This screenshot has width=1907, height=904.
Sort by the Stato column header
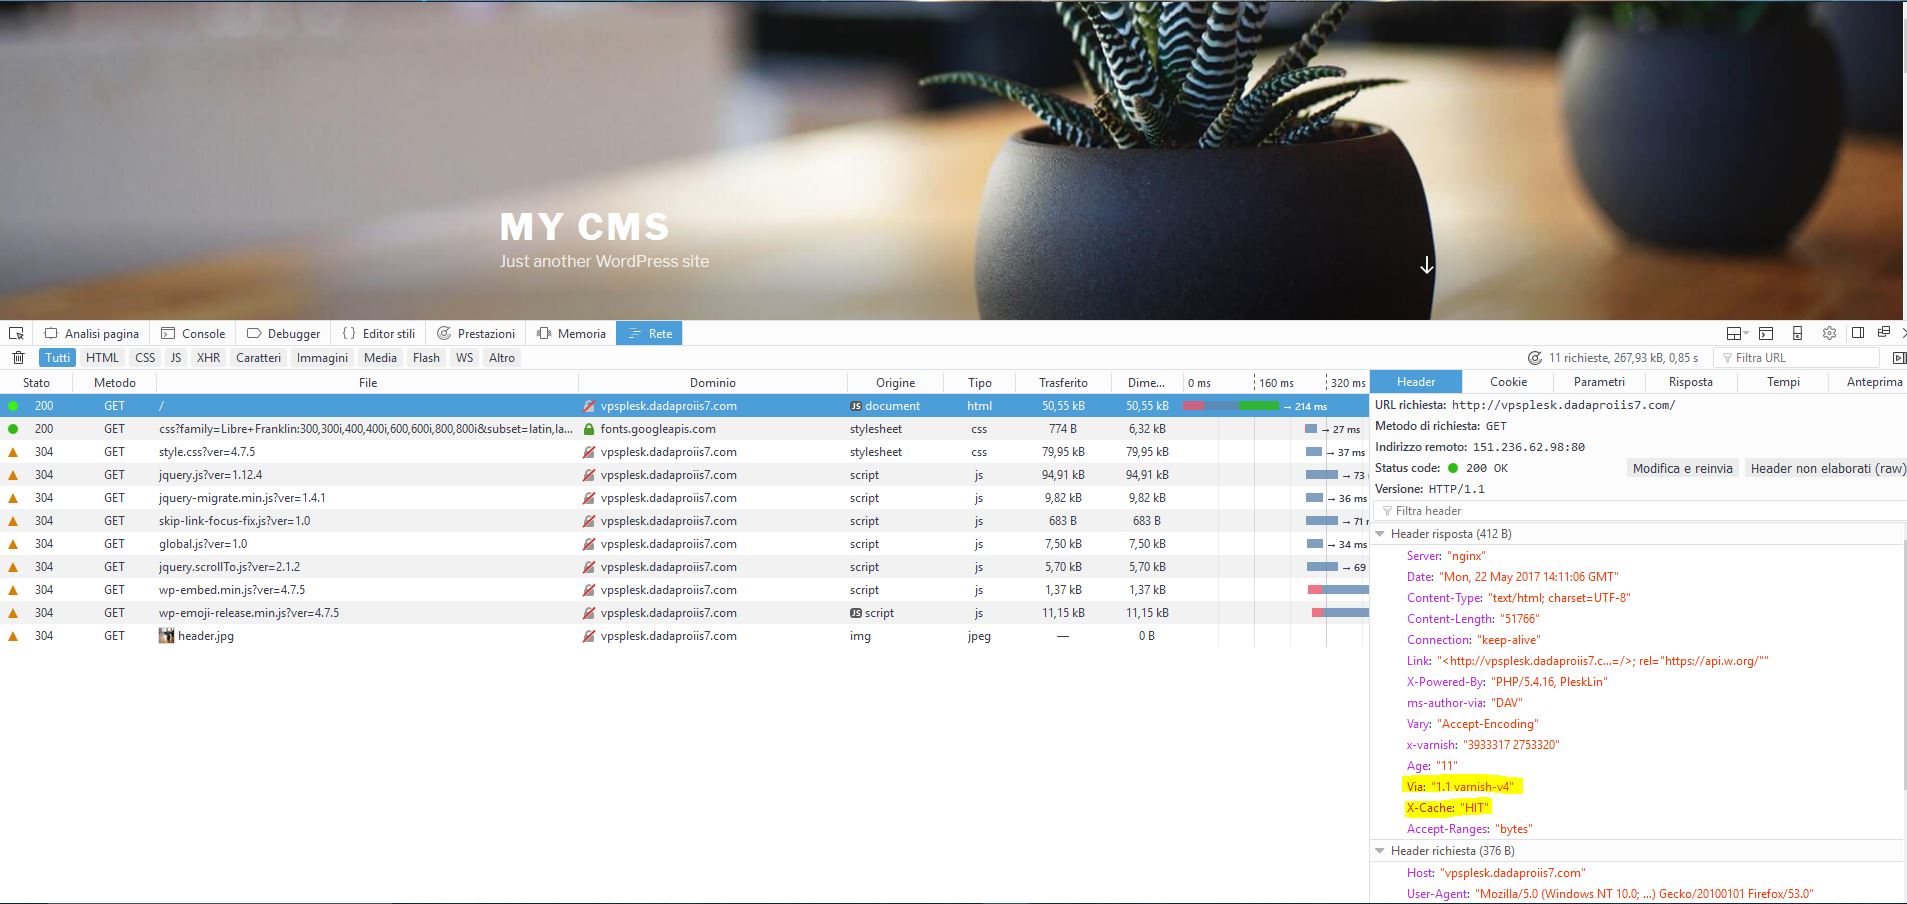[x=36, y=382]
